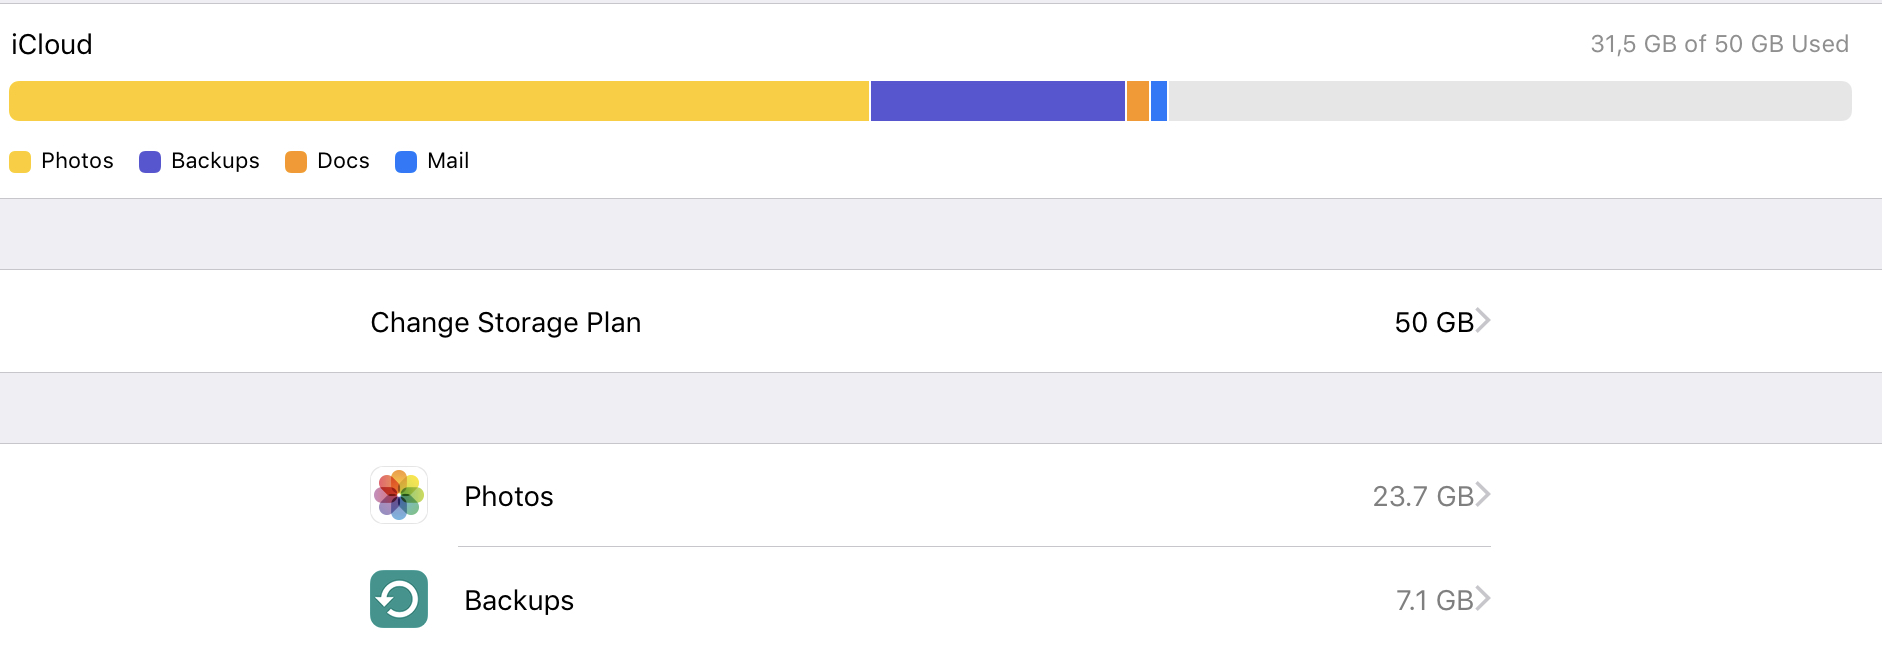
Task: Open the Backups storage details chevron
Action: click(x=1483, y=599)
